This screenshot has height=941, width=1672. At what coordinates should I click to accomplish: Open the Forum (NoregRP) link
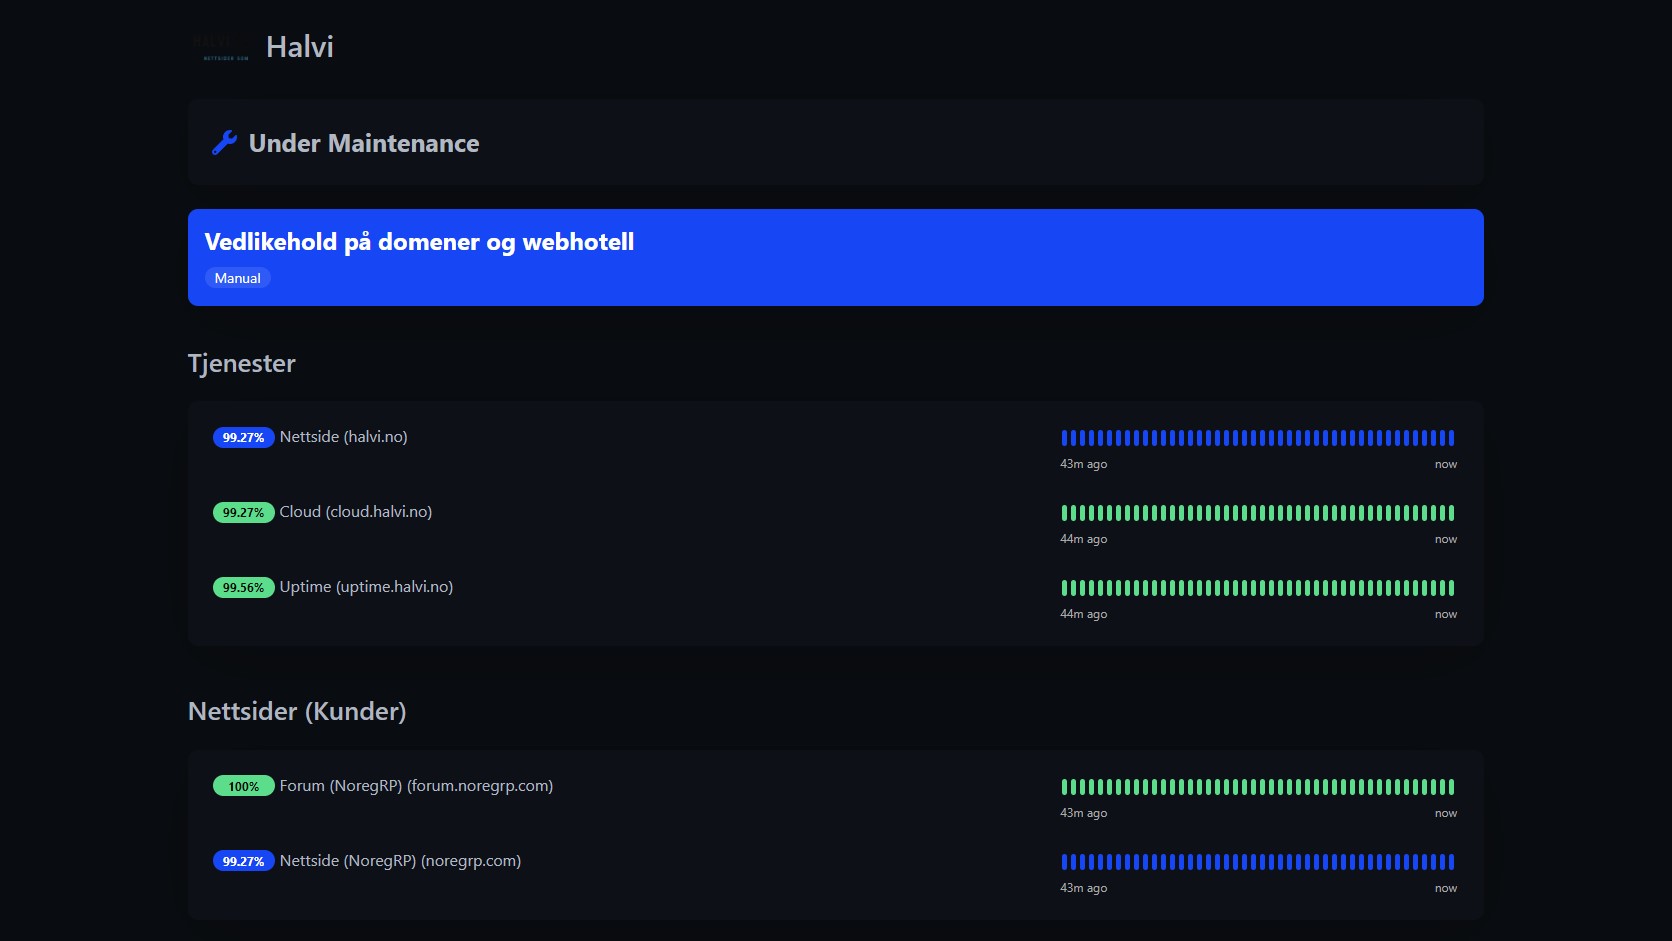point(416,786)
